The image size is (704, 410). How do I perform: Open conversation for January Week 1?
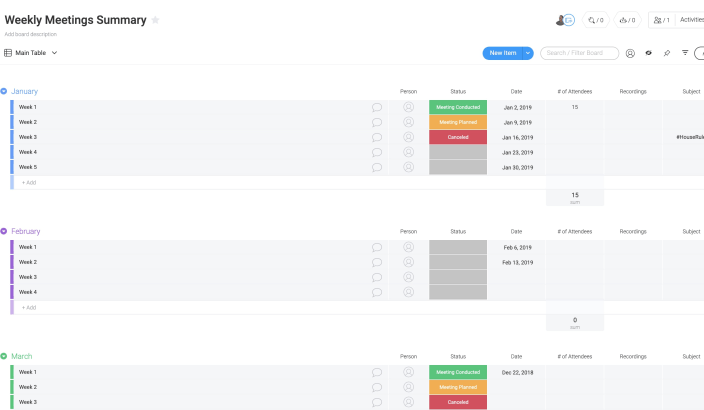(x=377, y=107)
